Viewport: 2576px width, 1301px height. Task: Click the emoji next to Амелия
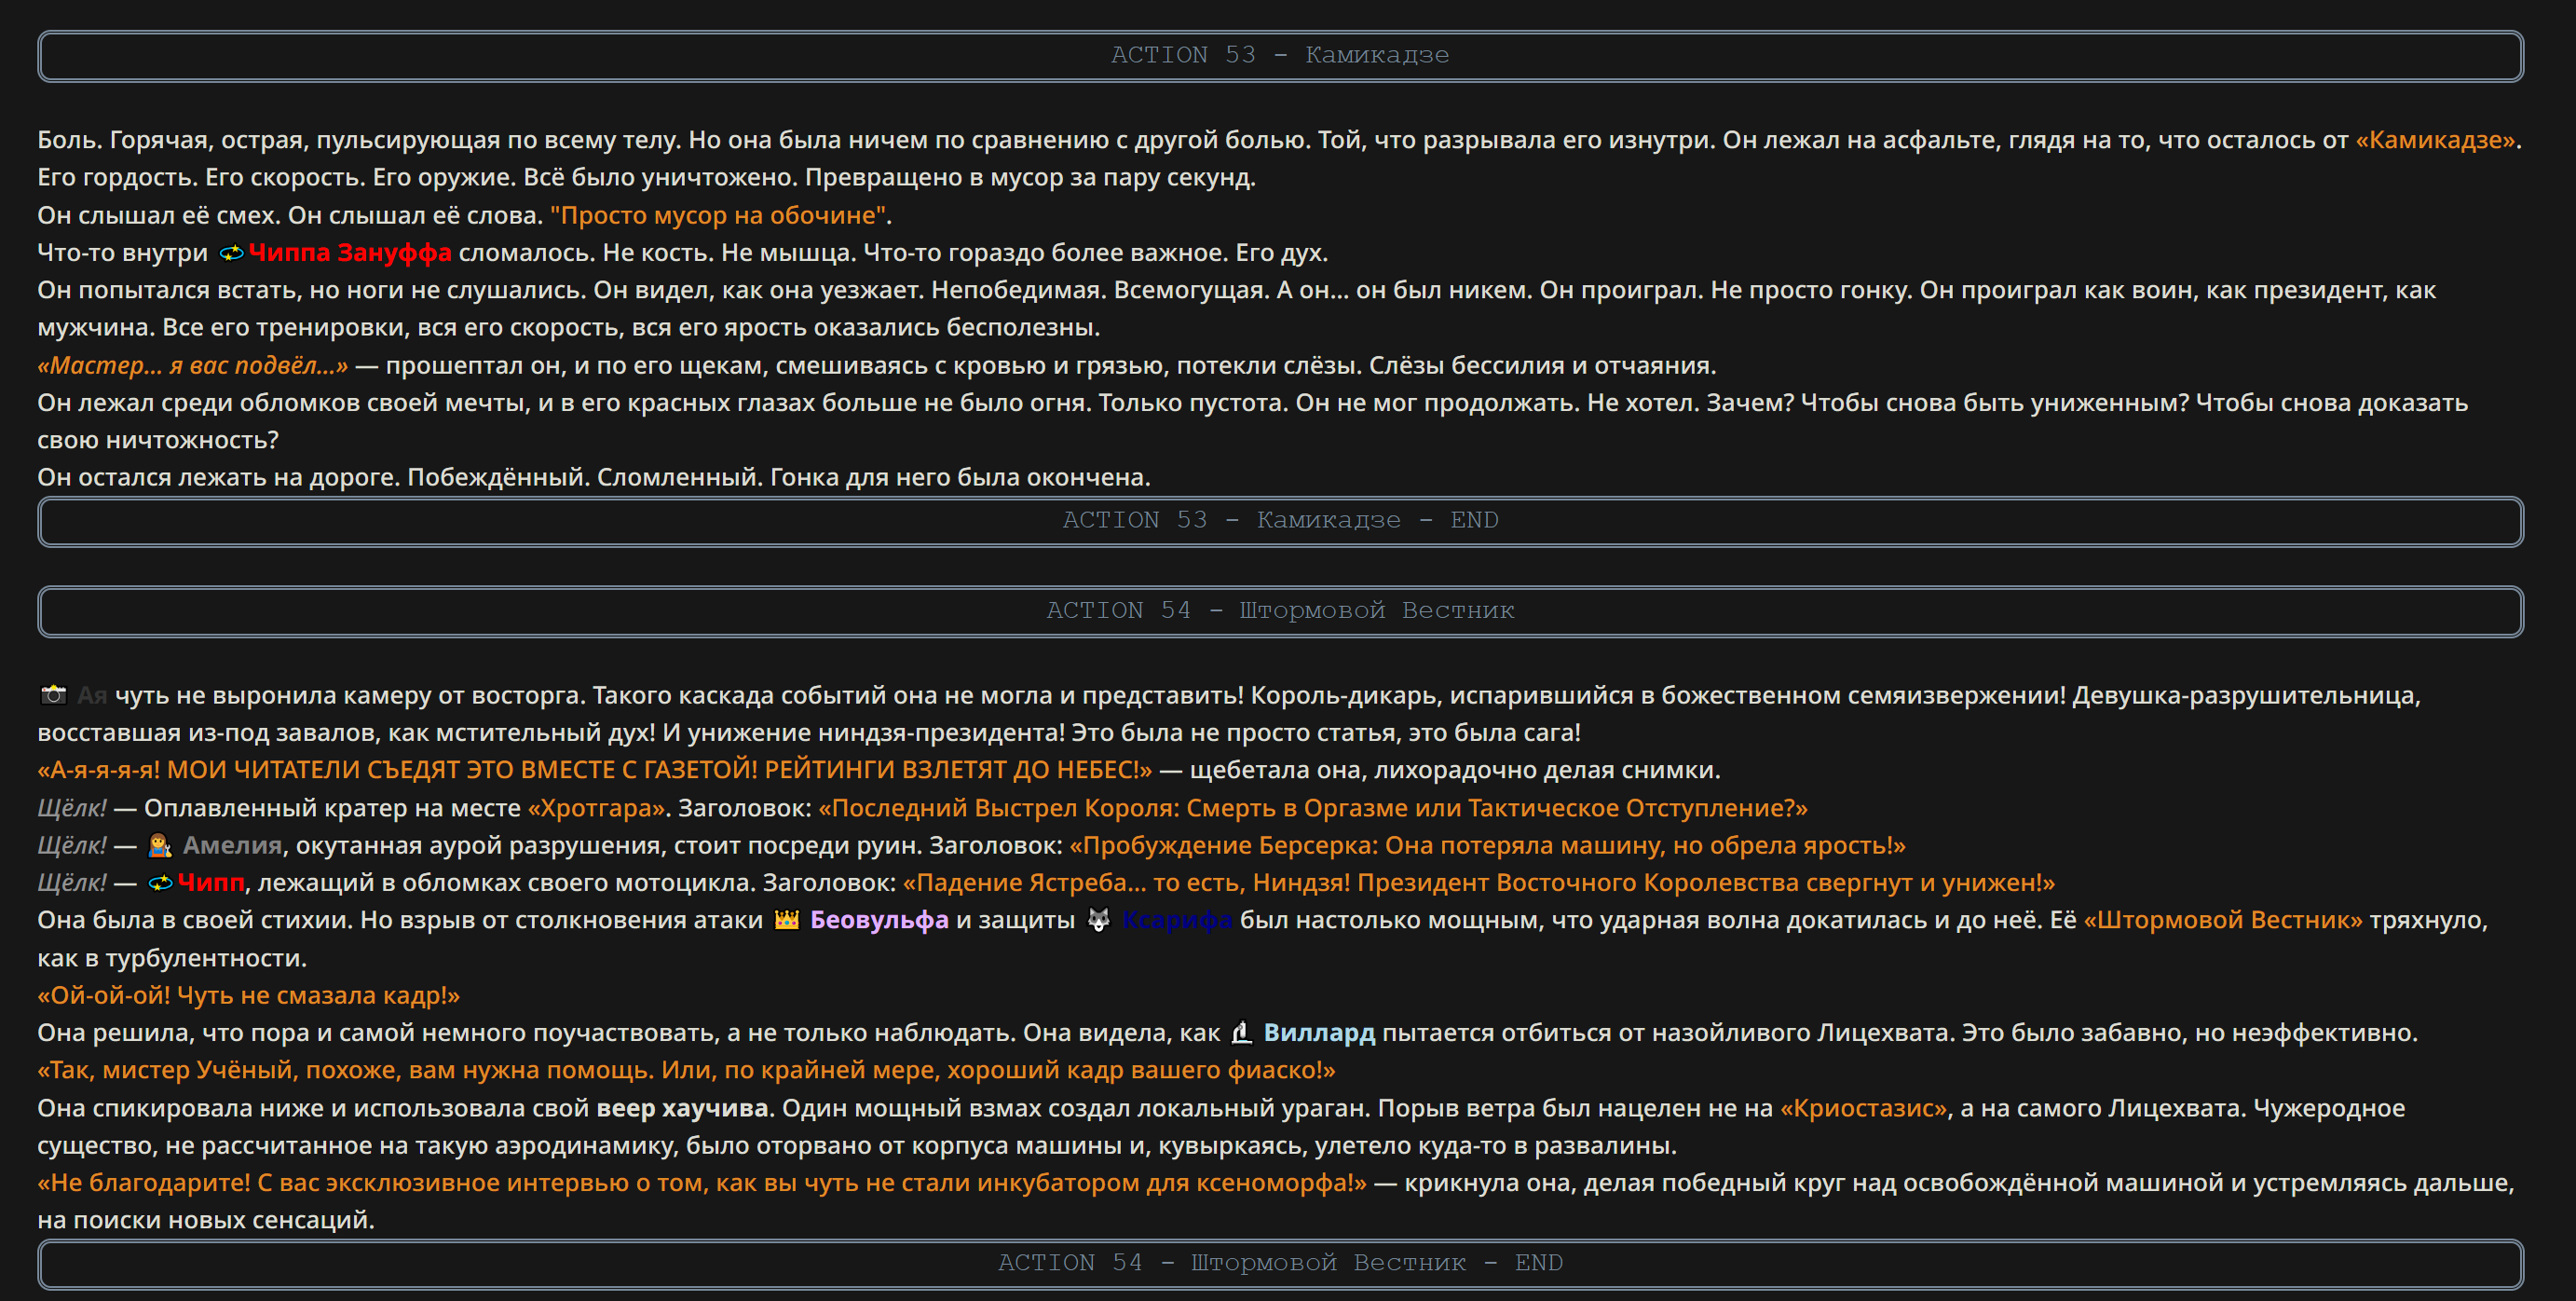point(160,846)
